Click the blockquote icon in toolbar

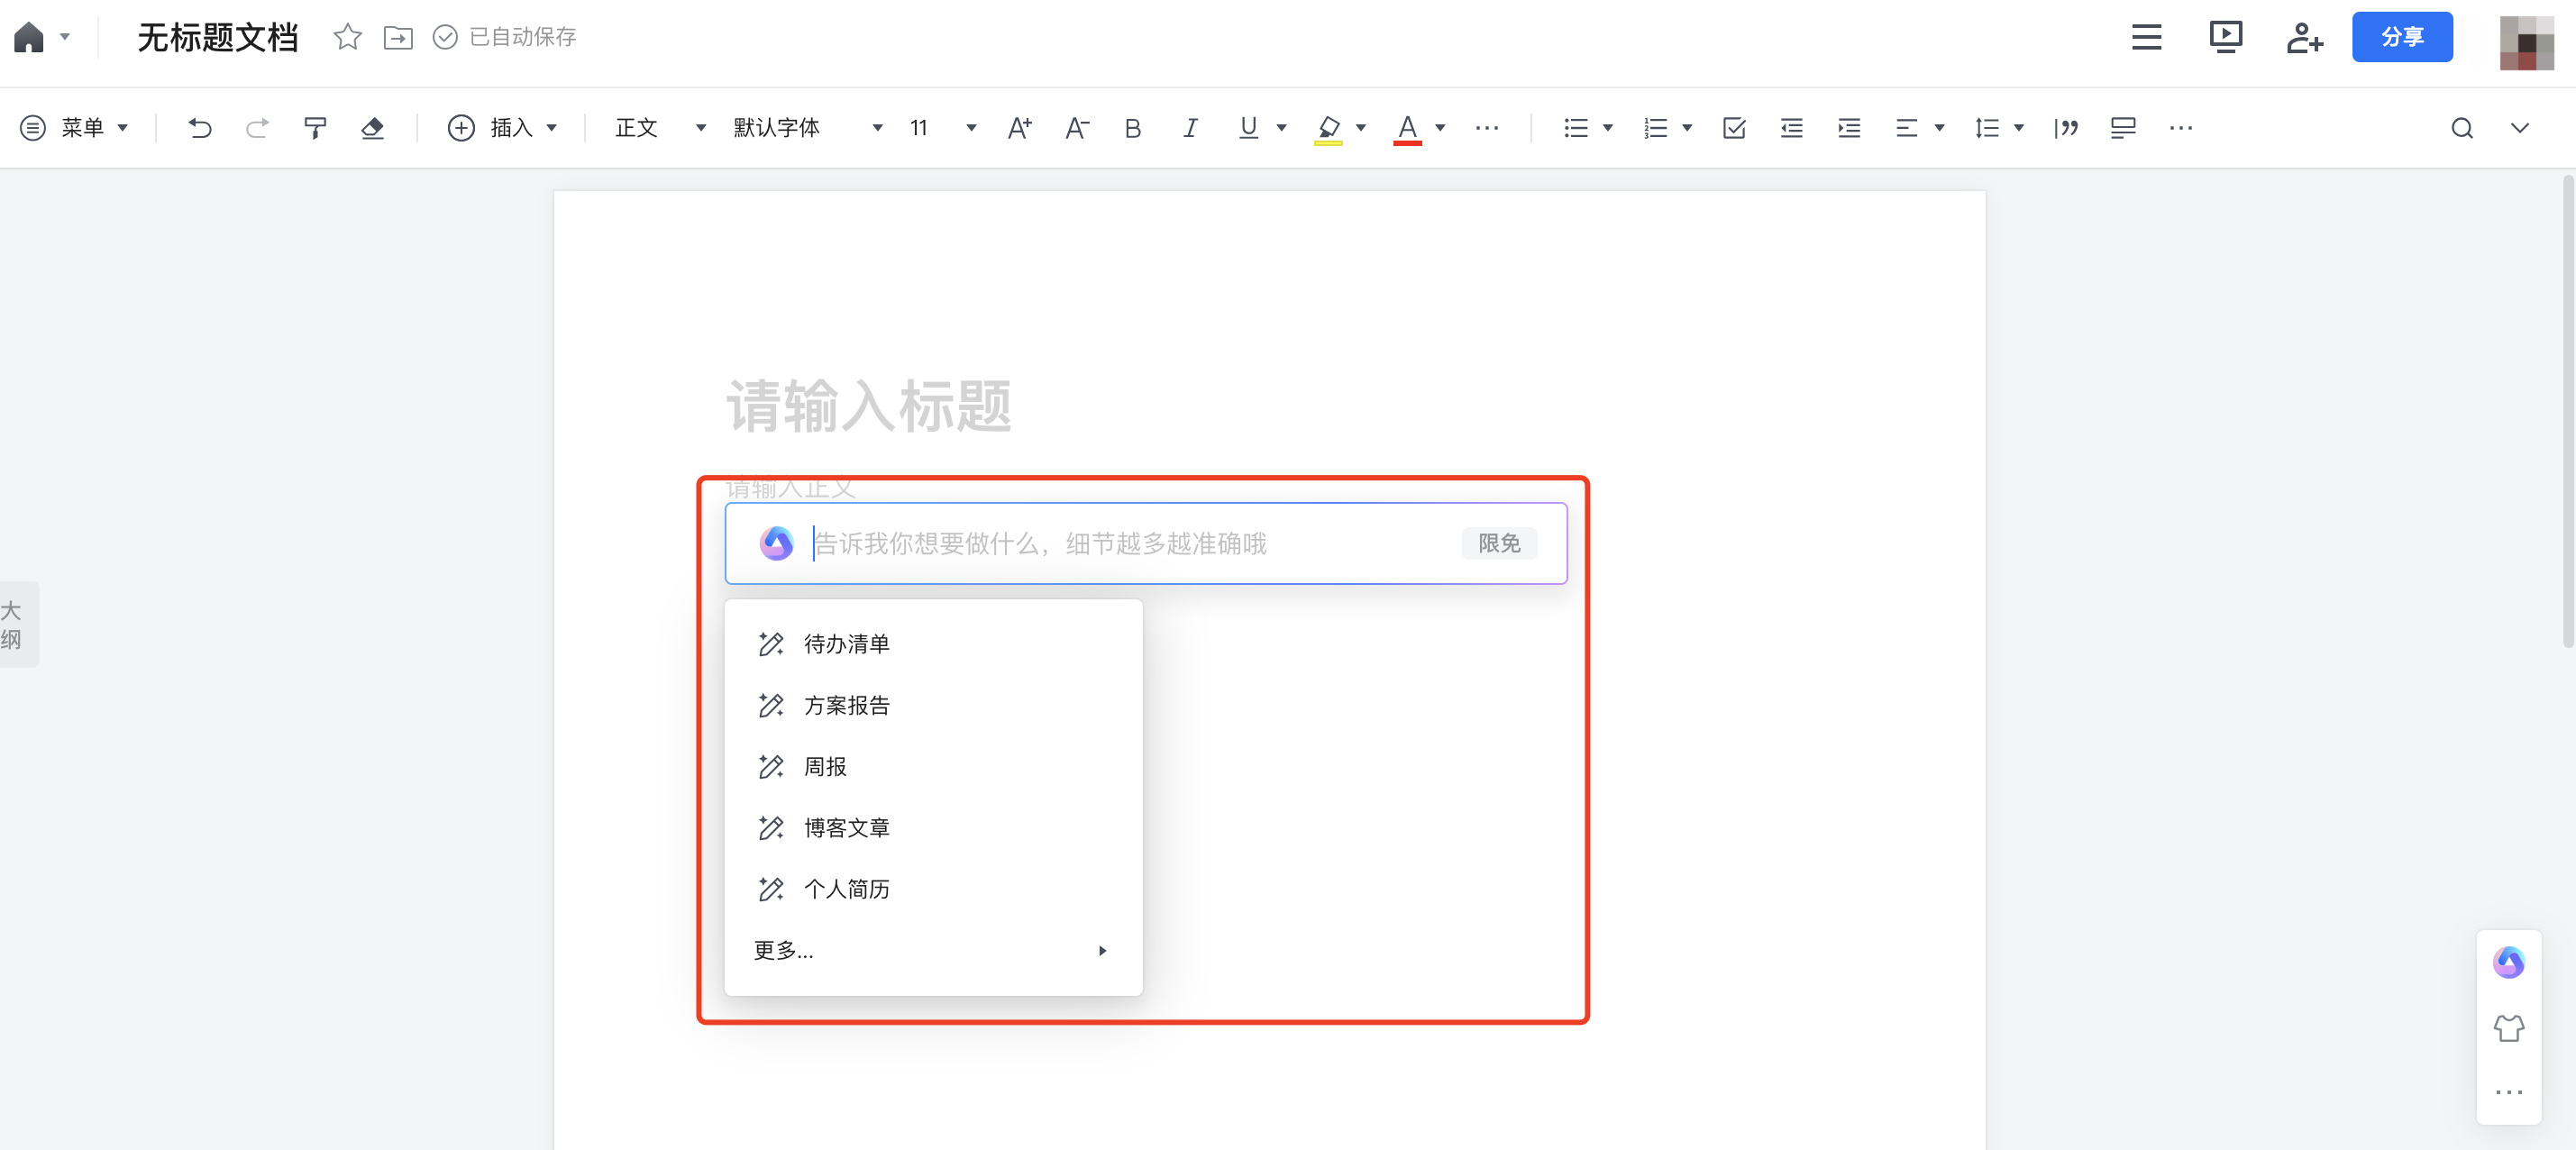pos(2065,128)
